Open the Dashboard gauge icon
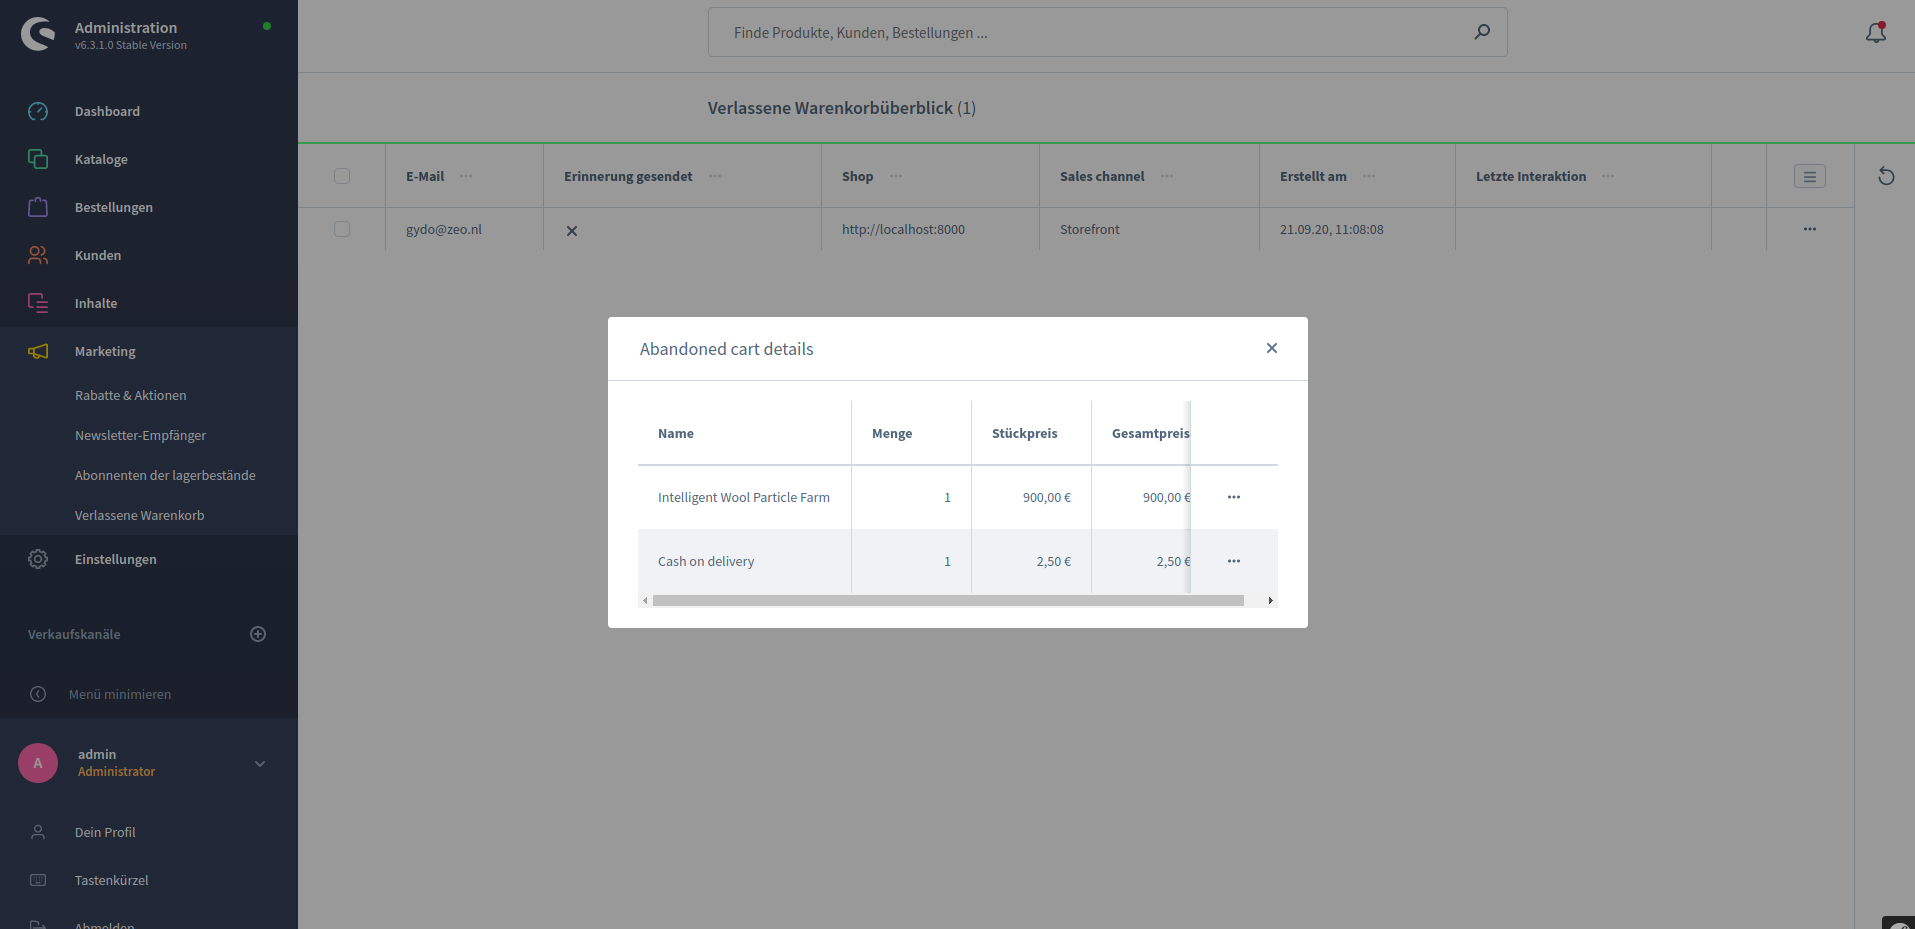This screenshot has width=1915, height=929. coord(38,111)
